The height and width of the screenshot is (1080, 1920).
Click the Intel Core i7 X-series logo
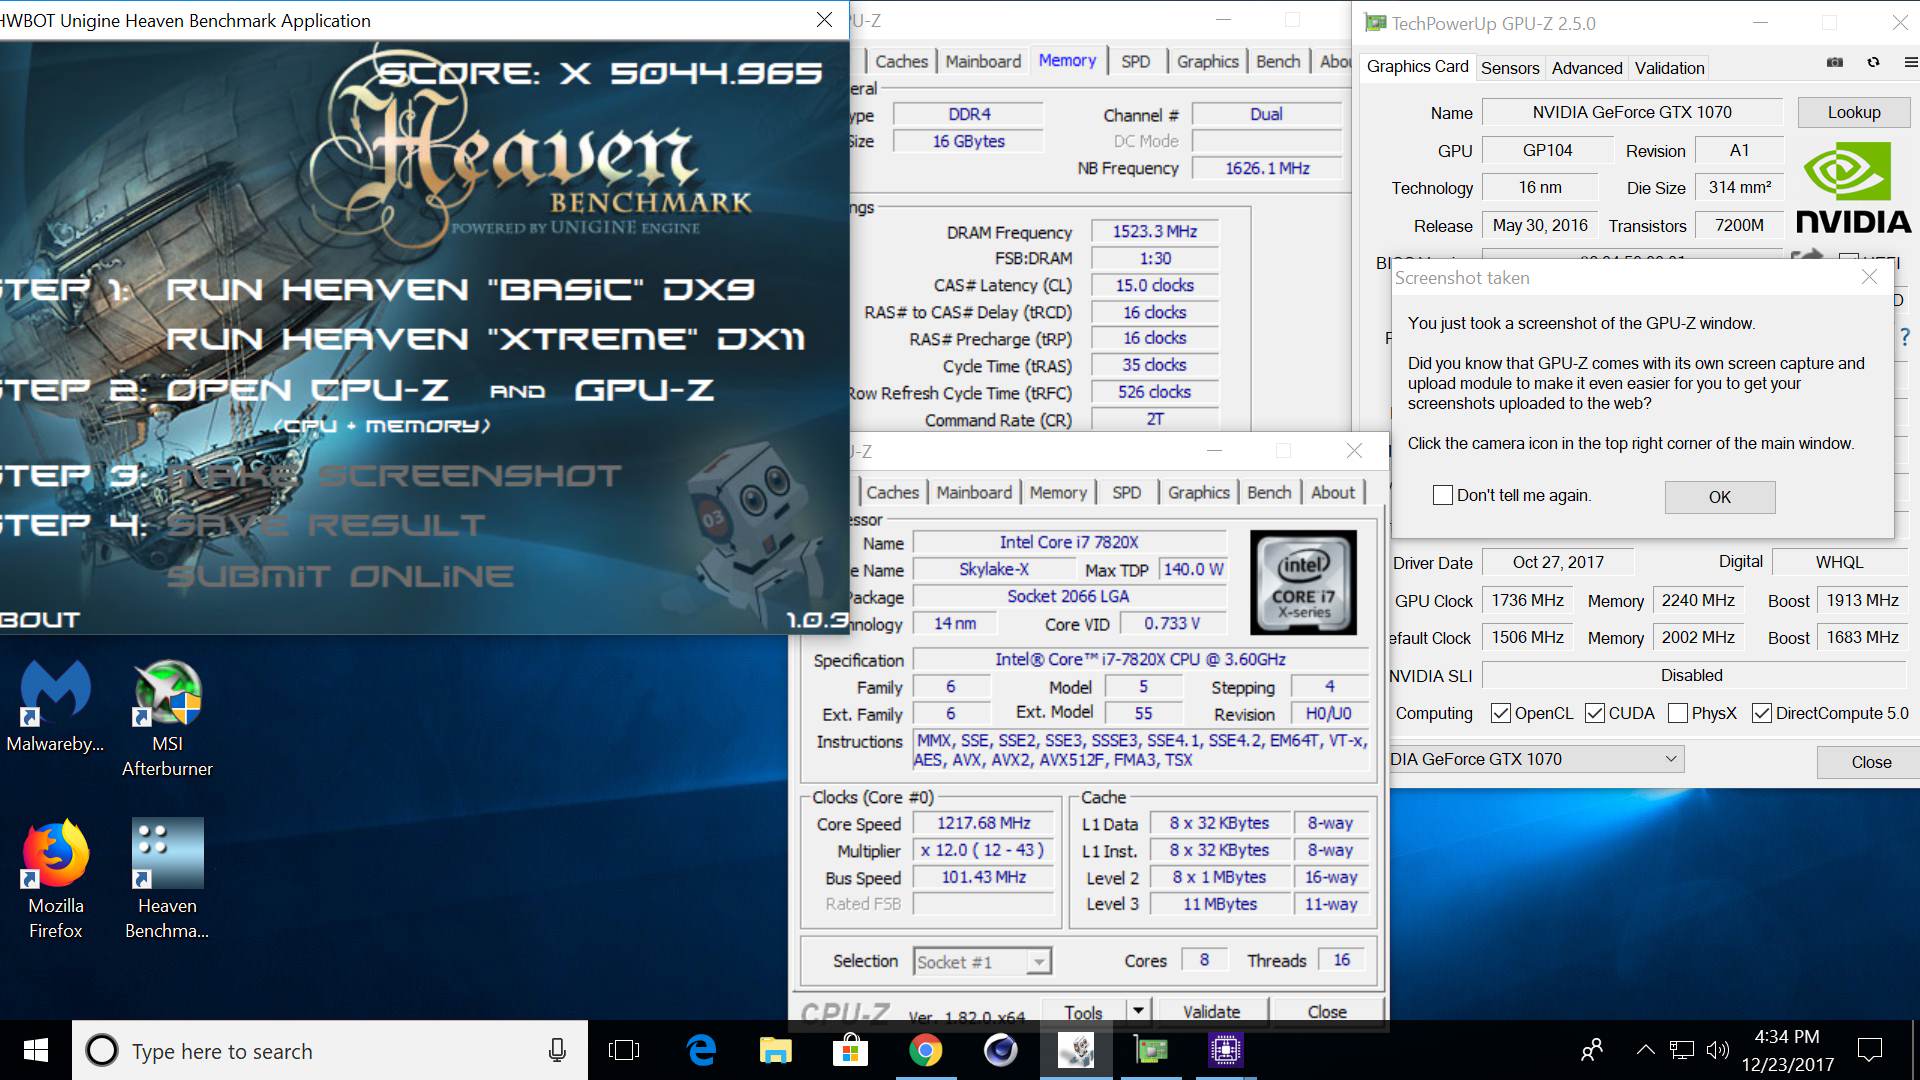click(x=1303, y=583)
